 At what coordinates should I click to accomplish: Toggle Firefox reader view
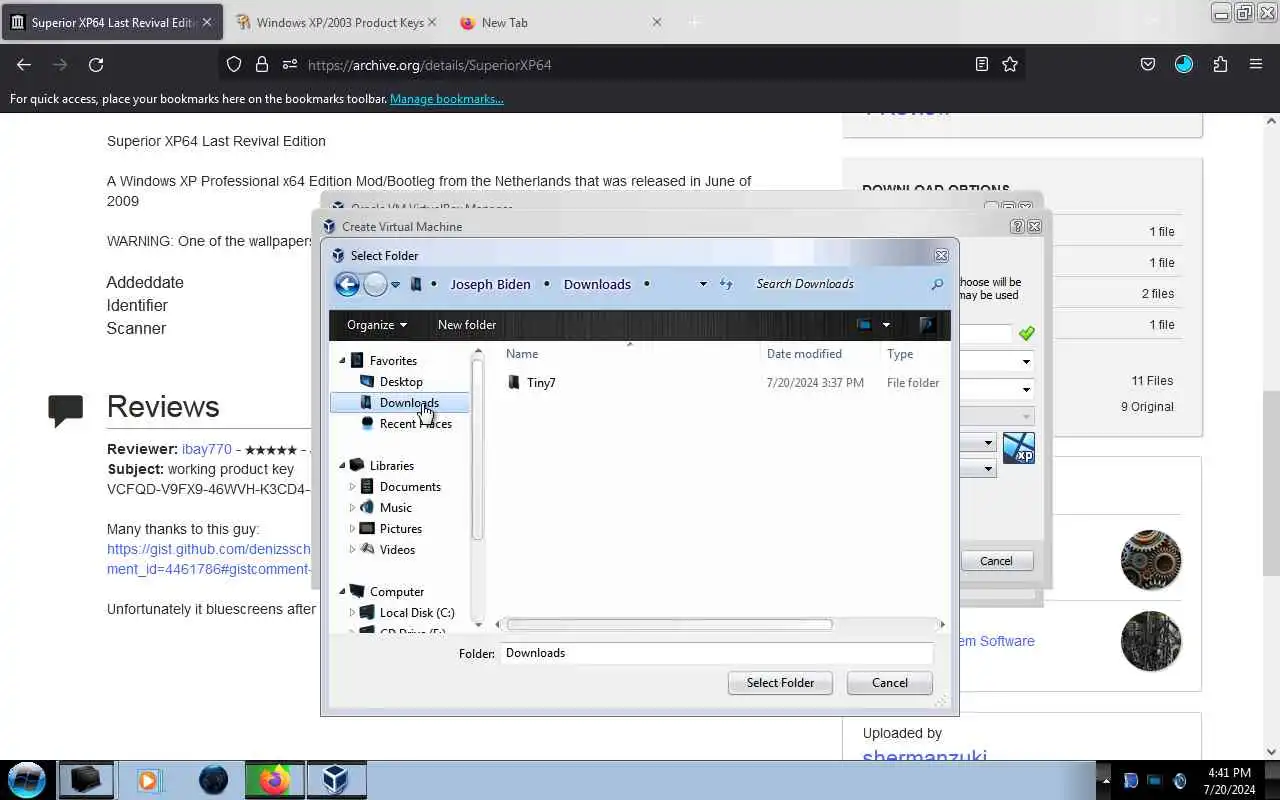coord(982,64)
